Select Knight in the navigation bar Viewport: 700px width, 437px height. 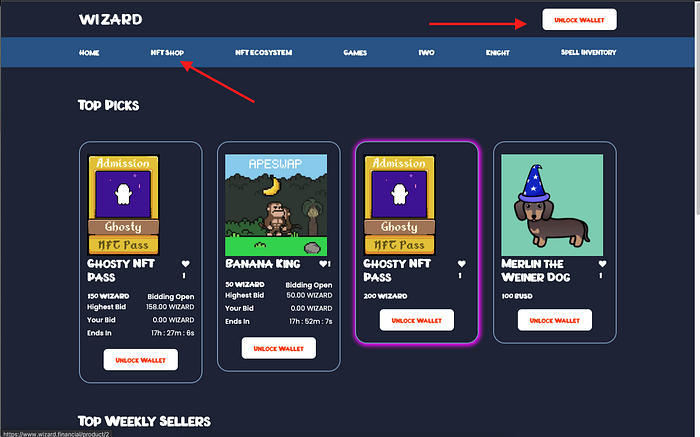[497, 53]
